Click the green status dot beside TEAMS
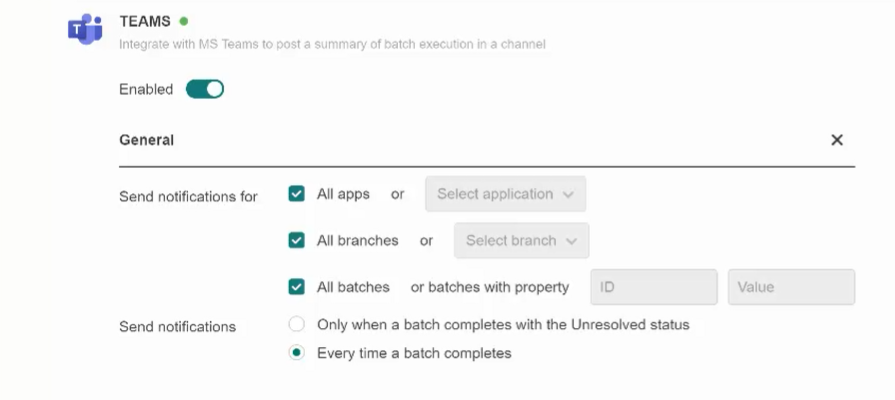The image size is (895, 400). (x=184, y=21)
